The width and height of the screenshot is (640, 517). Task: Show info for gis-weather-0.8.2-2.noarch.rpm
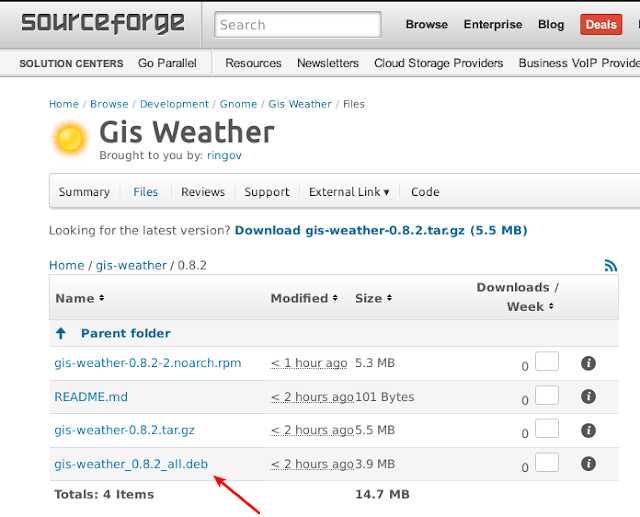pyautogui.click(x=588, y=363)
